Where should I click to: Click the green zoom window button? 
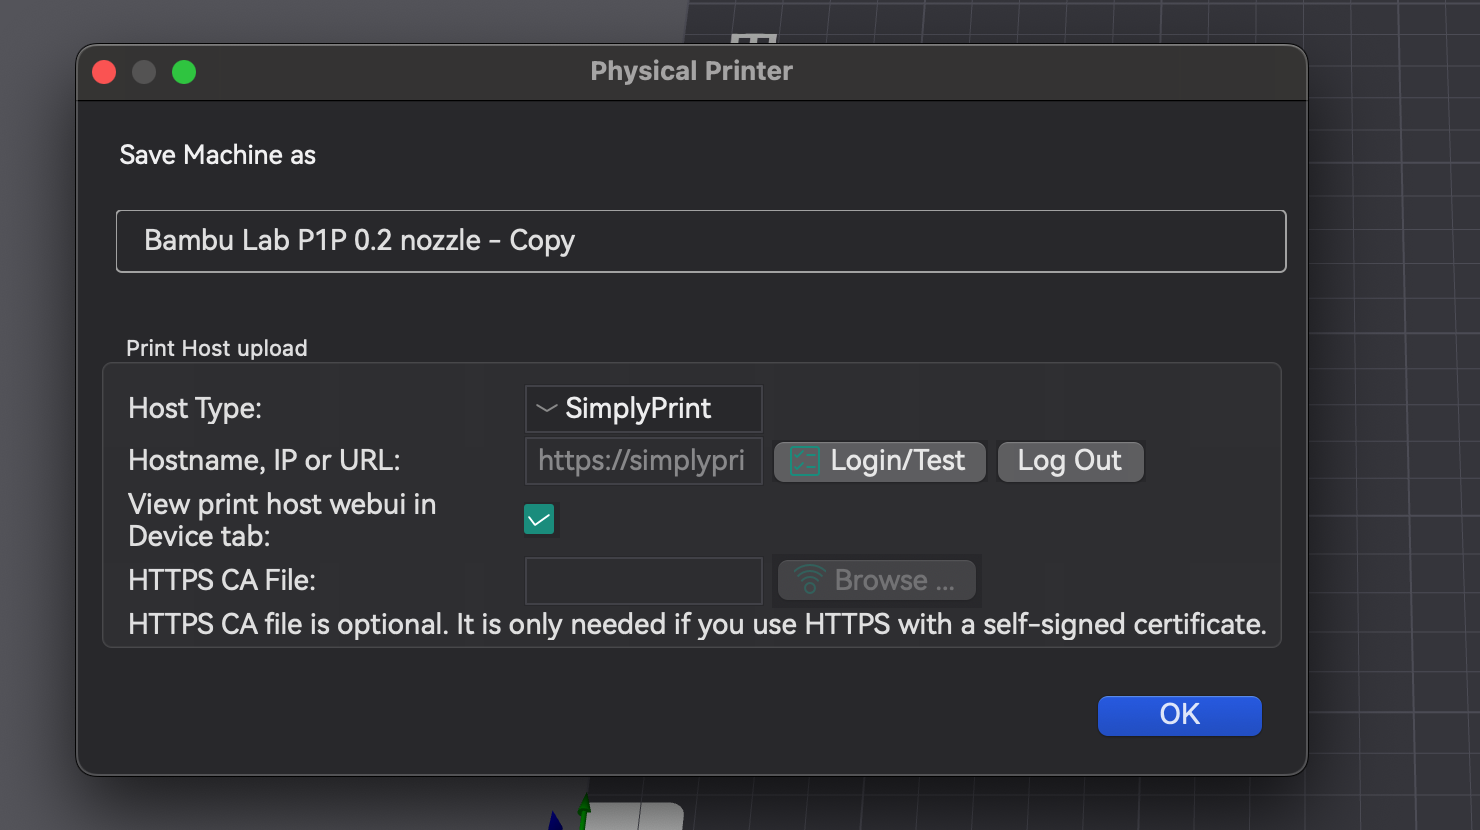point(184,72)
